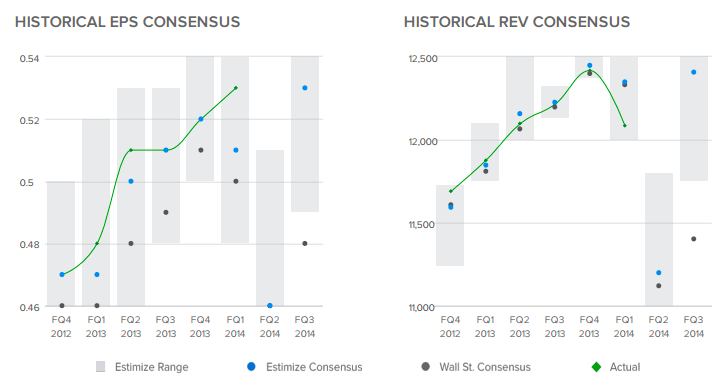The width and height of the screenshot is (728, 388).
Task: Click Estimize Consensus legend label
Action: tap(314, 367)
